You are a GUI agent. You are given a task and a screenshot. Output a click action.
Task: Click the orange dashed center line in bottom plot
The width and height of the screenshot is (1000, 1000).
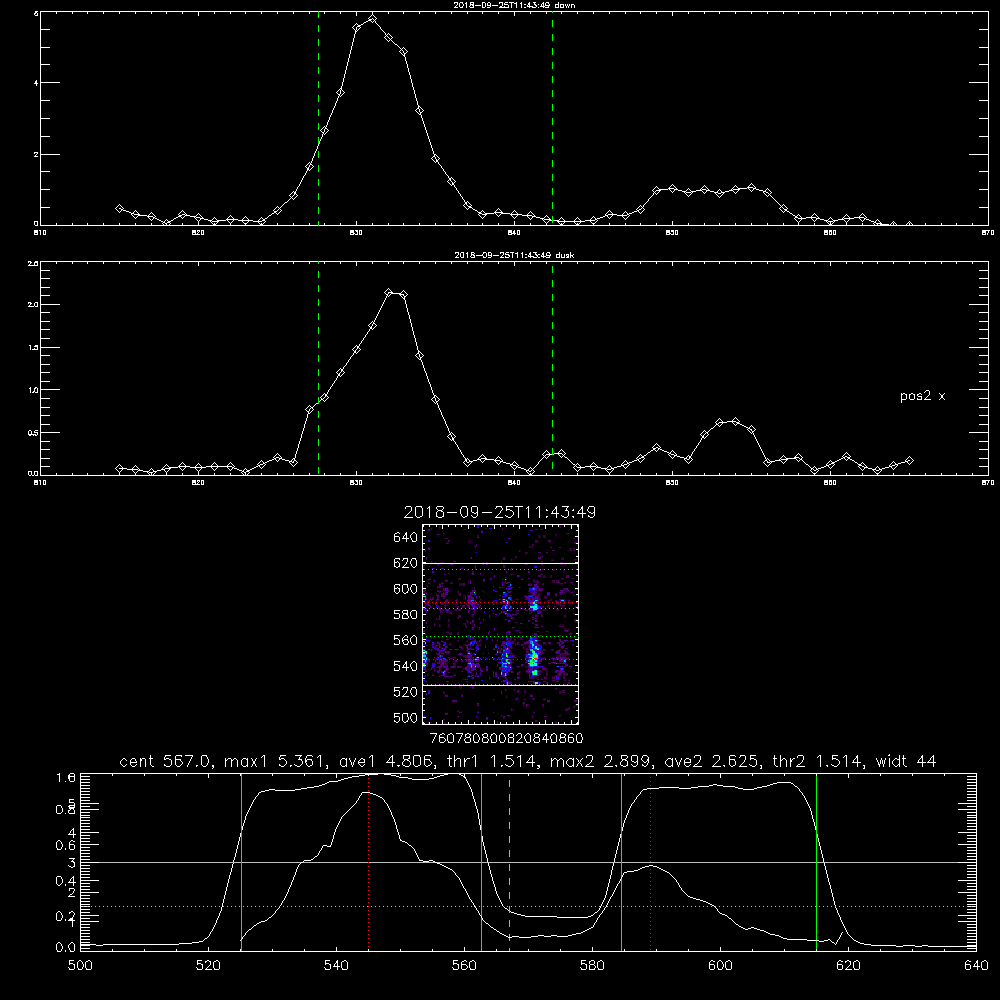click(509, 861)
